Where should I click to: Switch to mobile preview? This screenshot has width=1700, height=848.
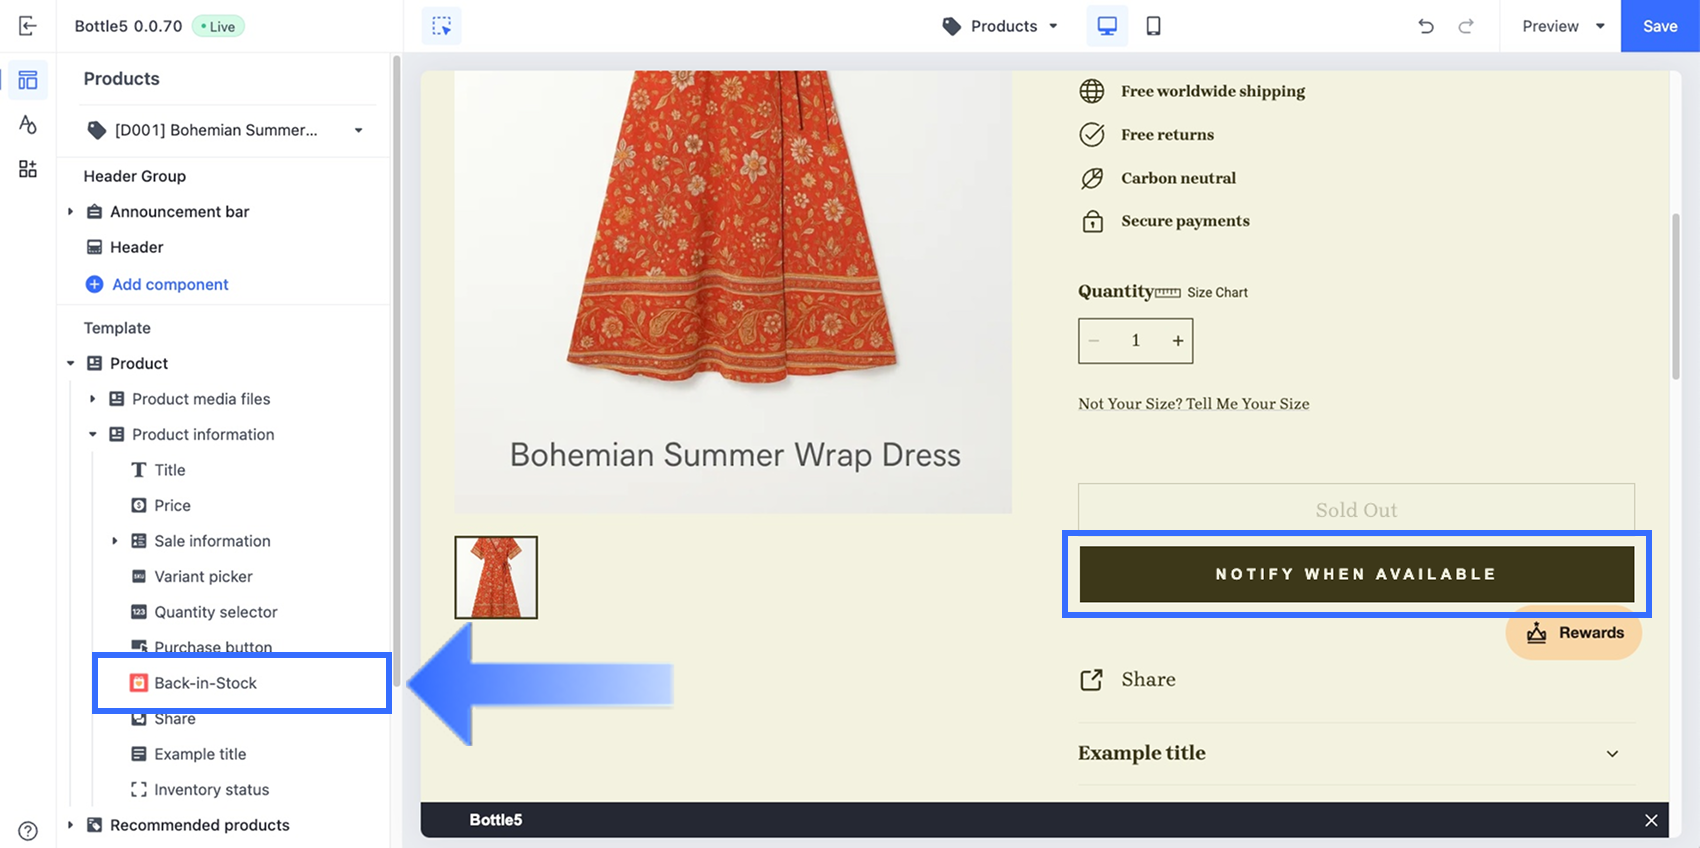[1153, 26]
